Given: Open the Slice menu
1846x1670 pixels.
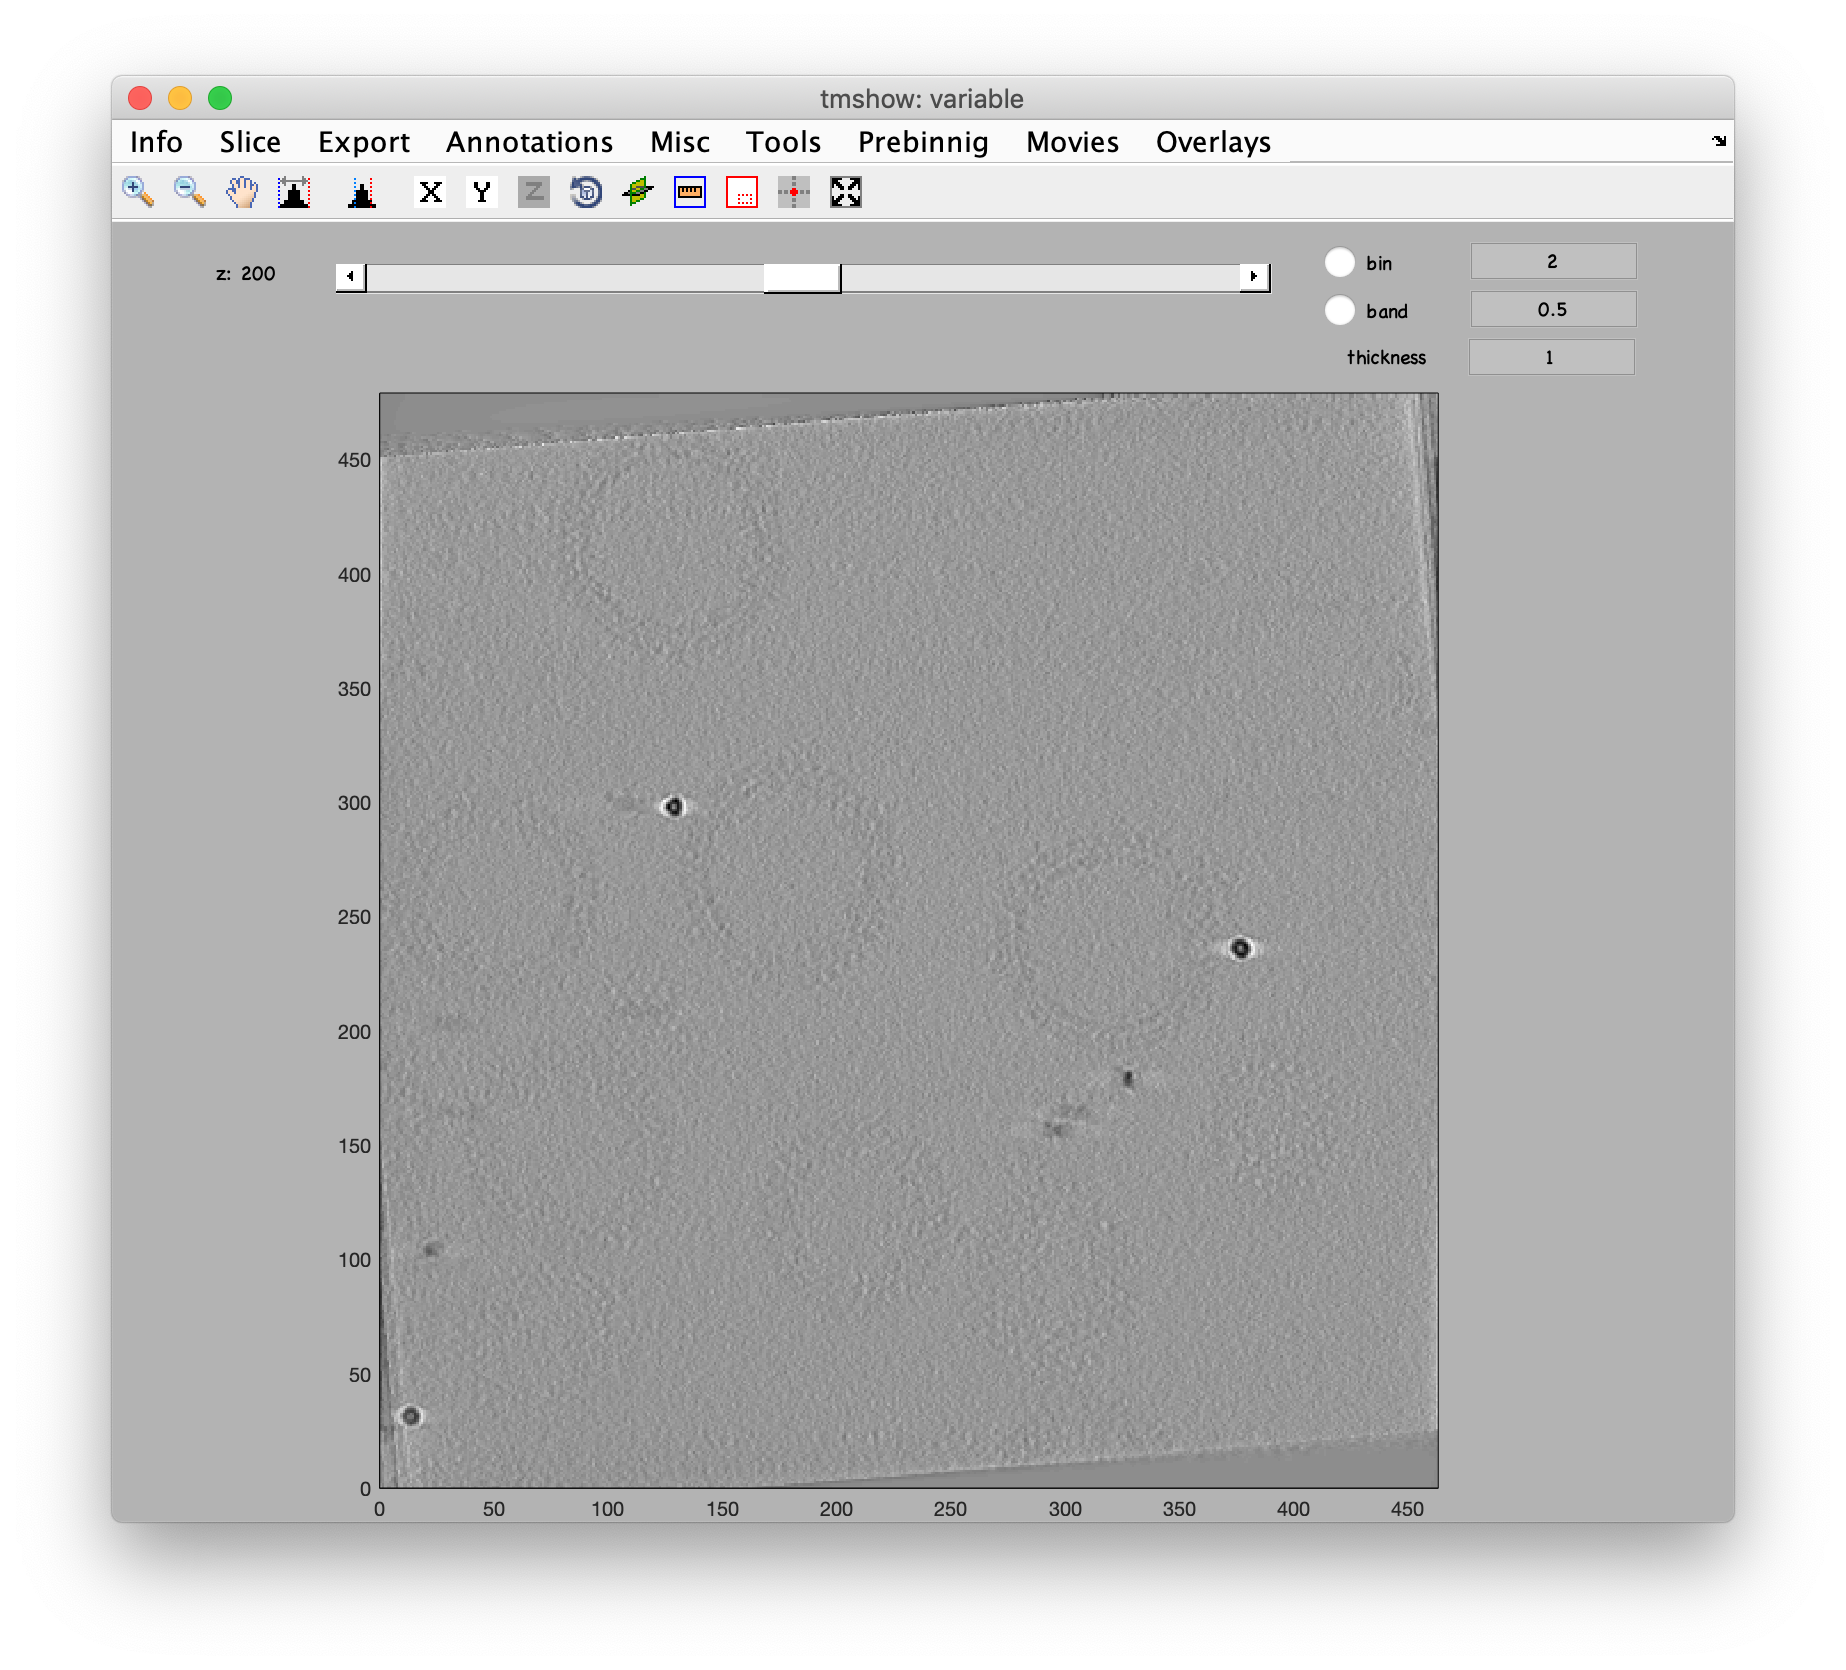Looking at the screenshot, I should pos(249,142).
